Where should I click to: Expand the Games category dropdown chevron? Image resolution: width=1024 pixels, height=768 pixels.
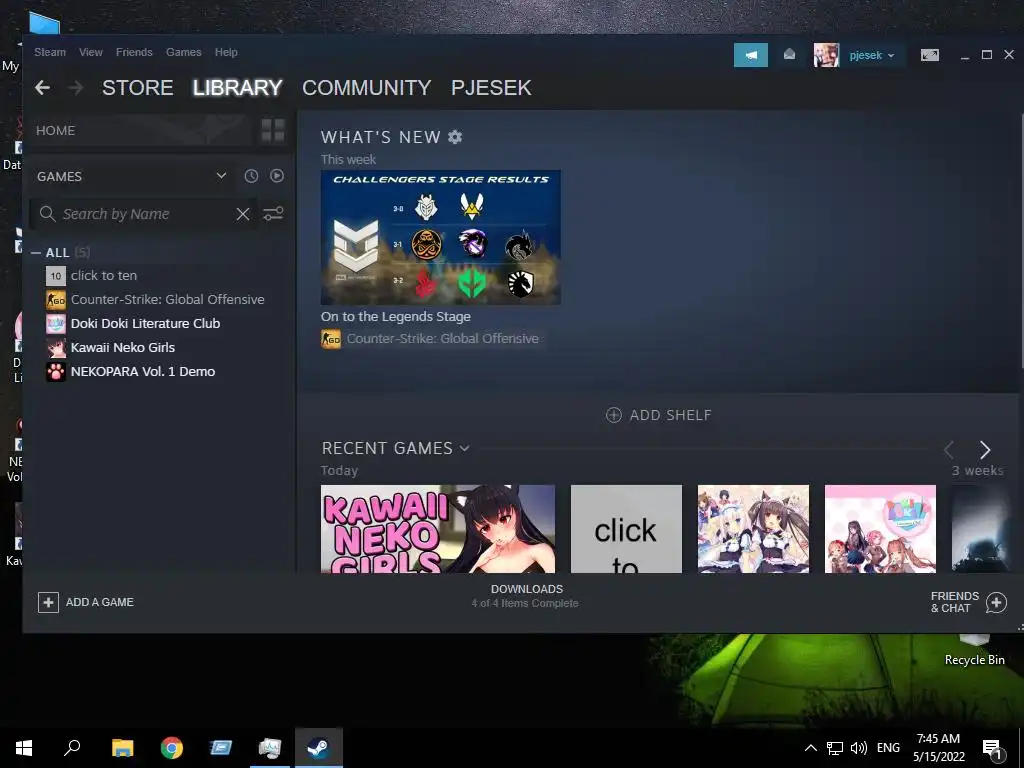(221, 176)
